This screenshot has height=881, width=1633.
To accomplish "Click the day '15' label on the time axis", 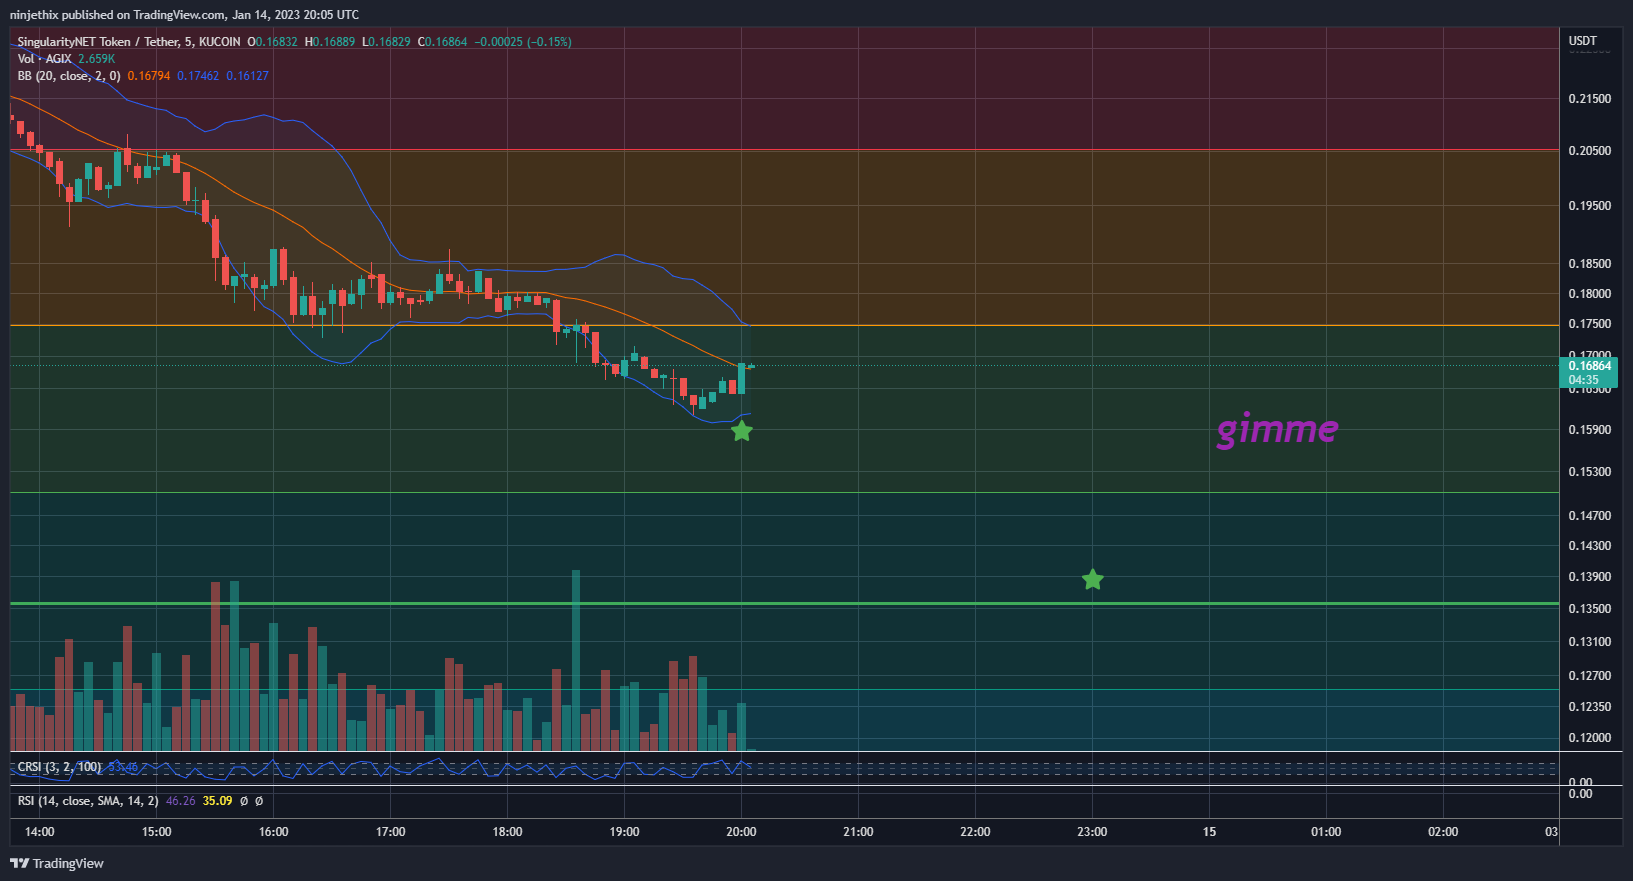I will pyautogui.click(x=1209, y=832).
